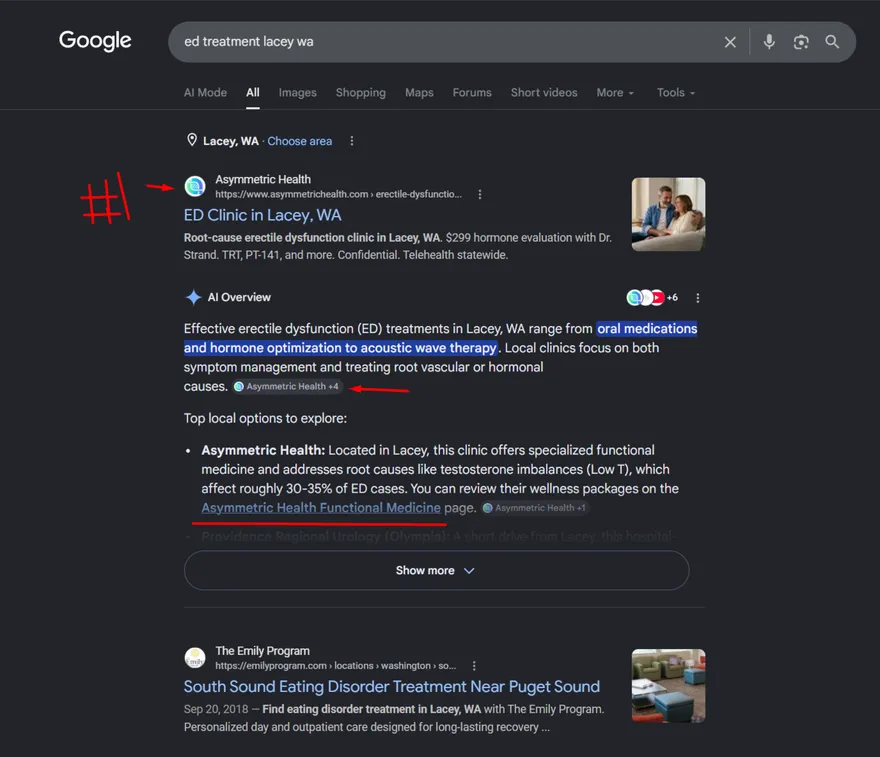
Task: Click The Emily Program site favicon
Action: [x=195, y=658]
